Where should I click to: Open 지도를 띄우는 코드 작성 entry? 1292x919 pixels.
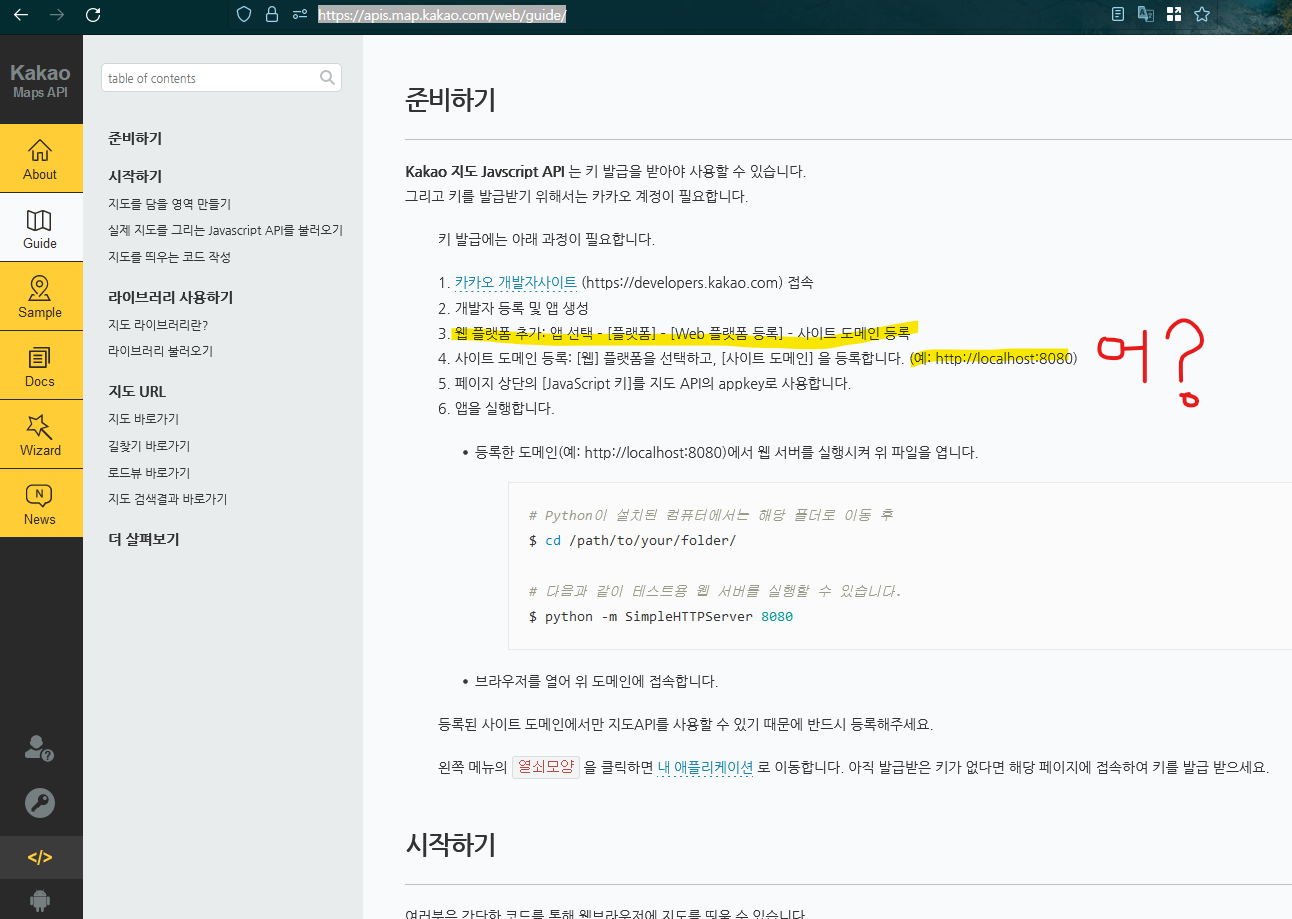pyautogui.click(x=169, y=257)
